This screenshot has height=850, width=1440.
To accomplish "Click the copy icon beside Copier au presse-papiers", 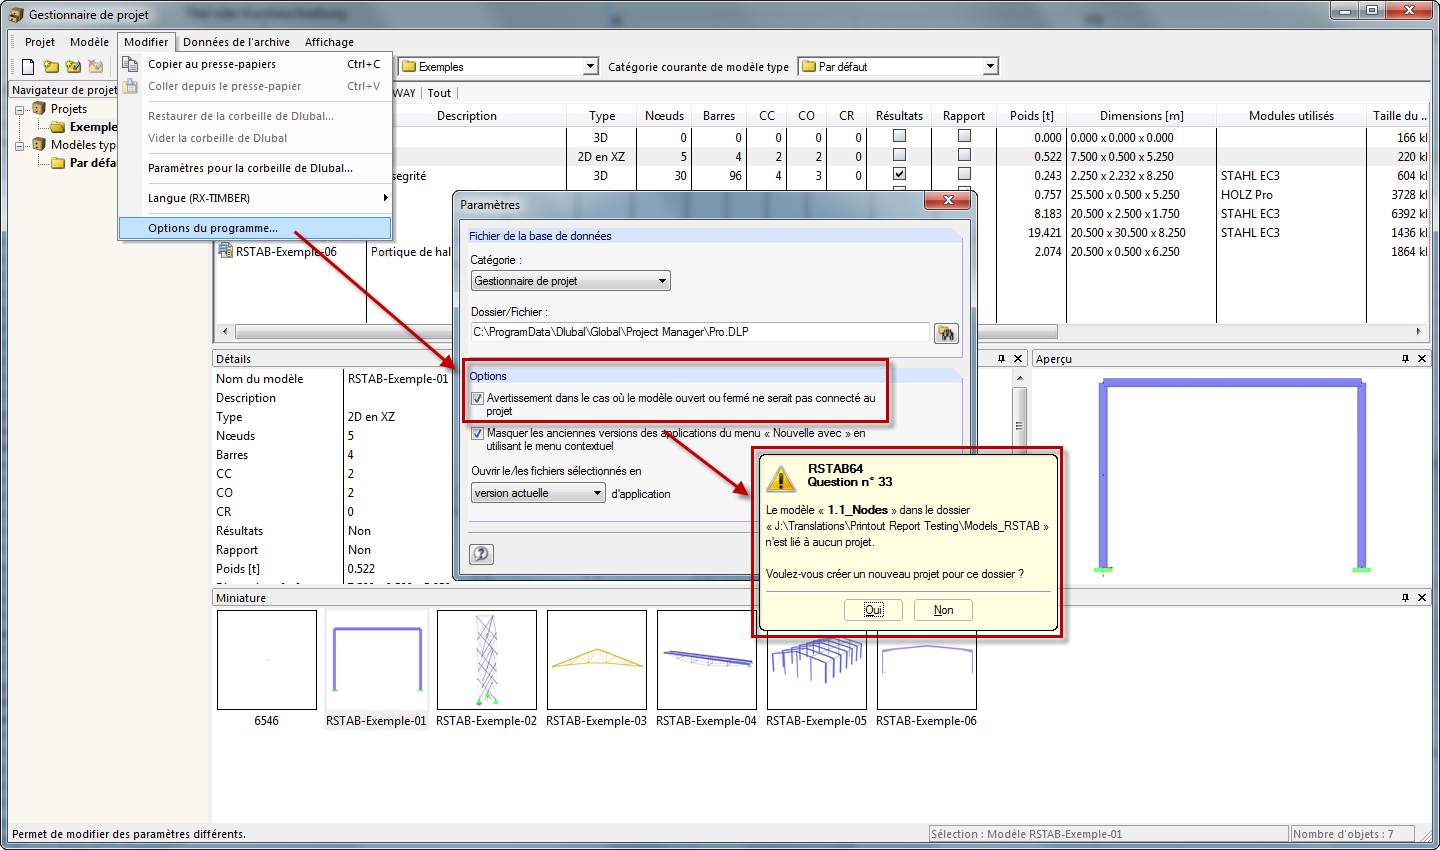I will (x=131, y=64).
